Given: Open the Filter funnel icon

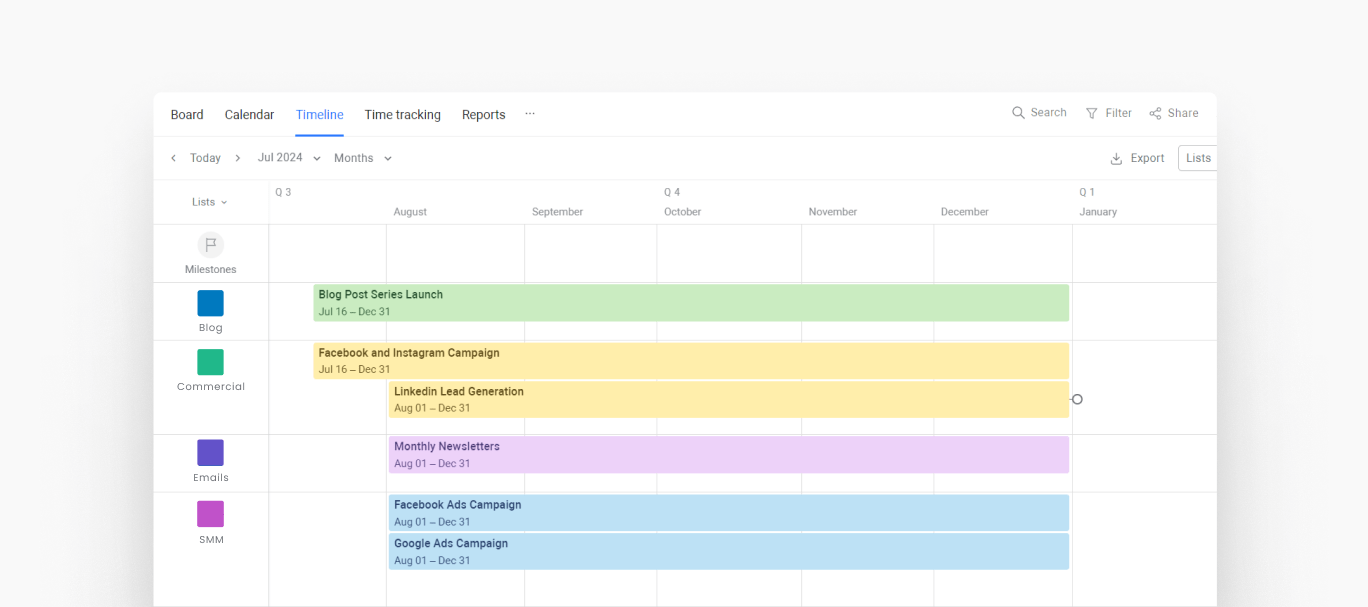Looking at the screenshot, I should (1092, 114).
